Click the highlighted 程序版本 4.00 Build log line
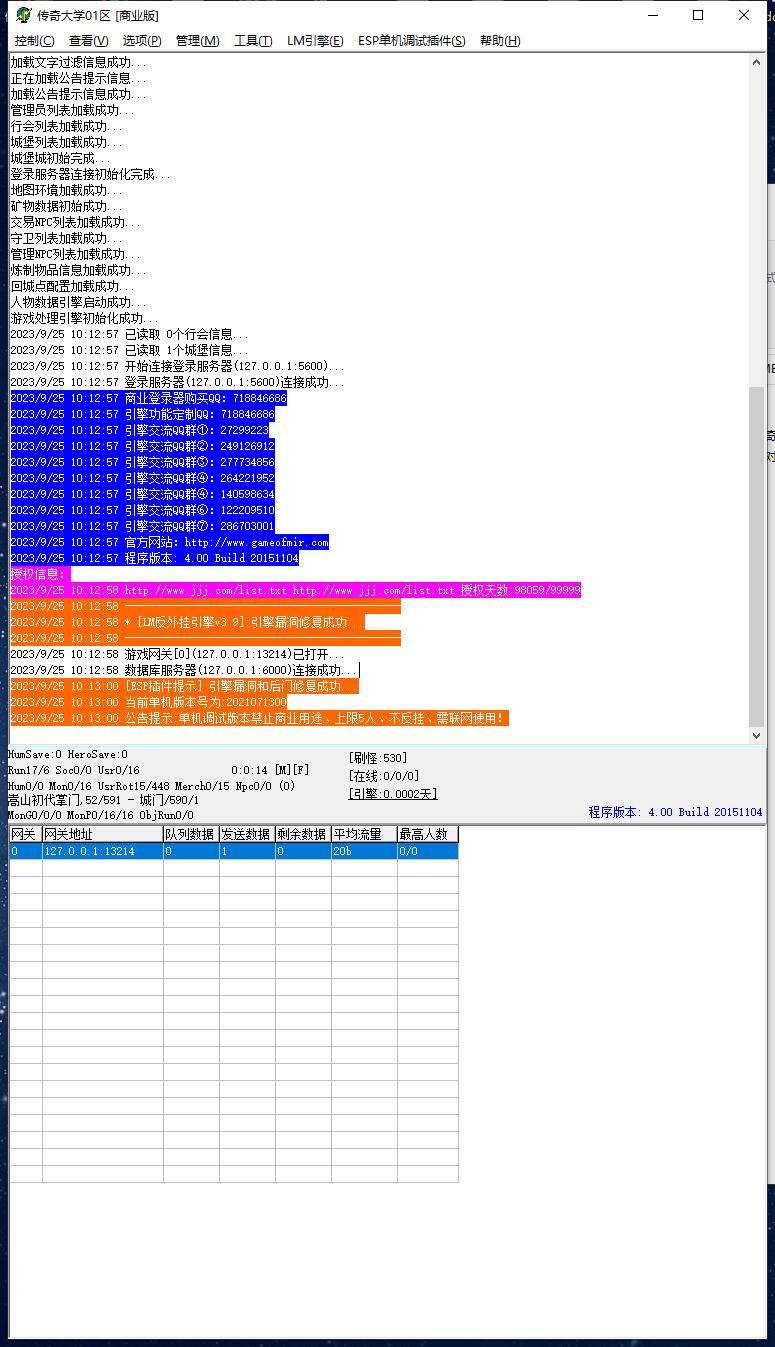Image resolution: width=775 pixels, height=1347 pixels. [154, 558]
